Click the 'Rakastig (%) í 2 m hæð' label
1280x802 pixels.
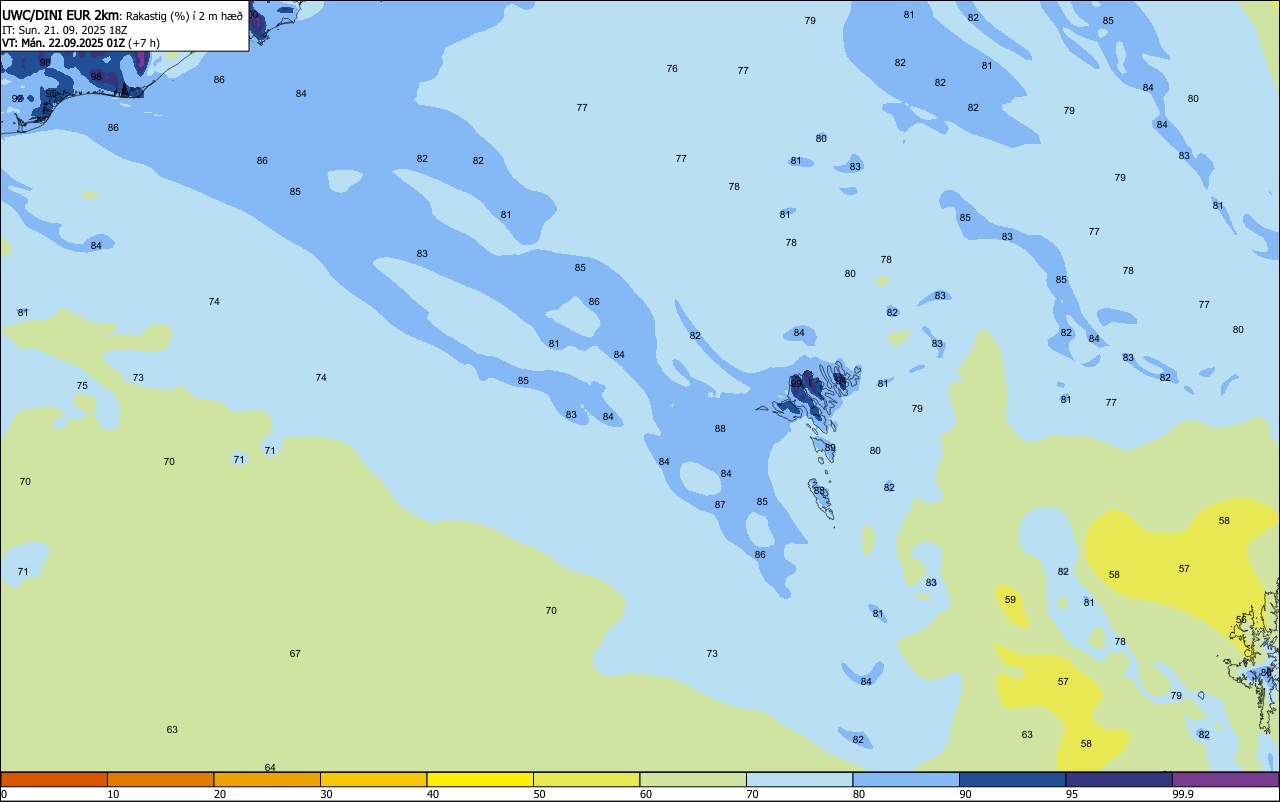coord(184,15)
